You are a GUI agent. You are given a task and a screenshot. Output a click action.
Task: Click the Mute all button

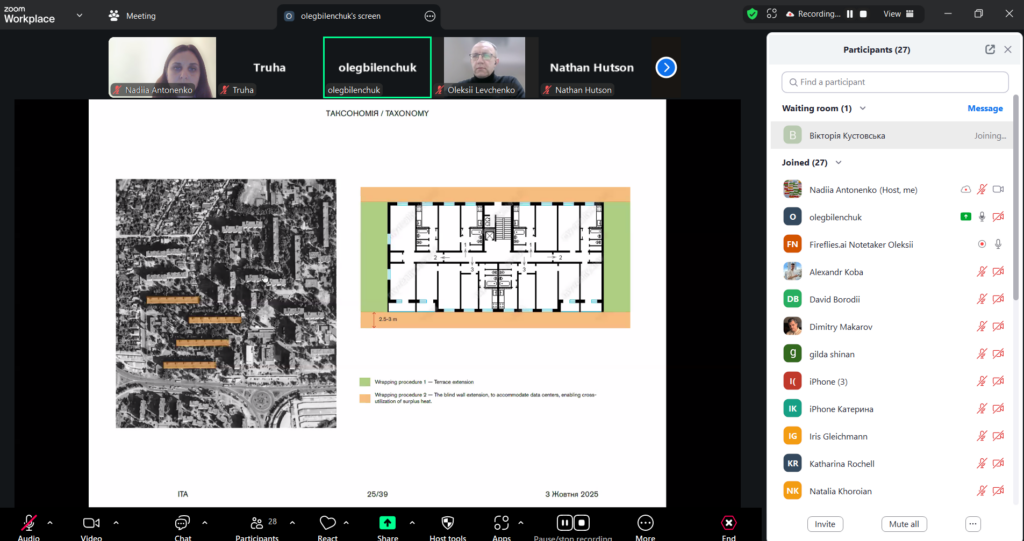pos(905,524)
